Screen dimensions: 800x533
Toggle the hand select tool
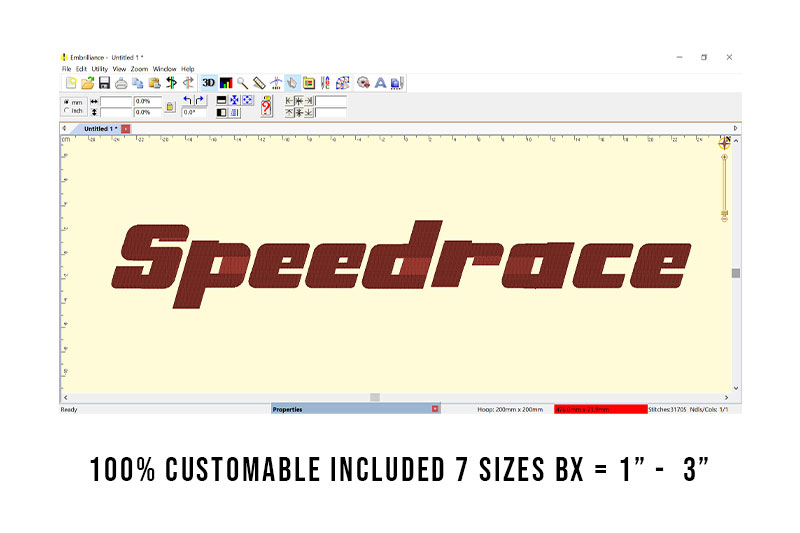tap(292, 83)
